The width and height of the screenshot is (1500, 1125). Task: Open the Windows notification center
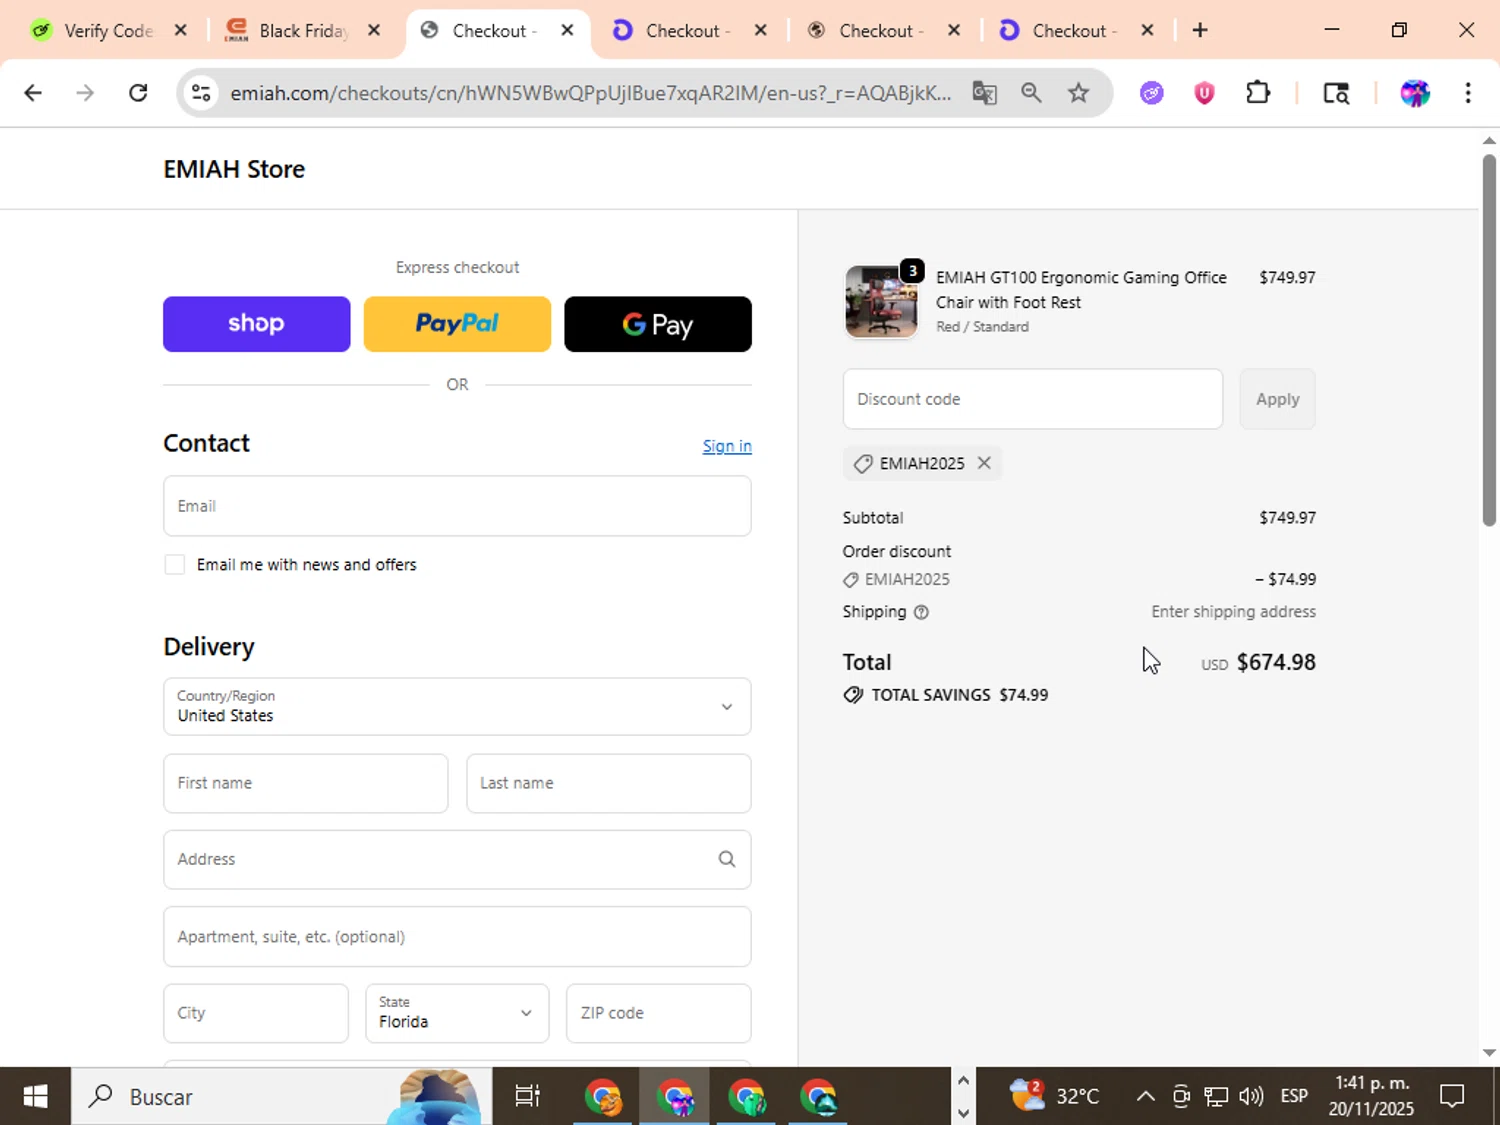(1452, 1097)
